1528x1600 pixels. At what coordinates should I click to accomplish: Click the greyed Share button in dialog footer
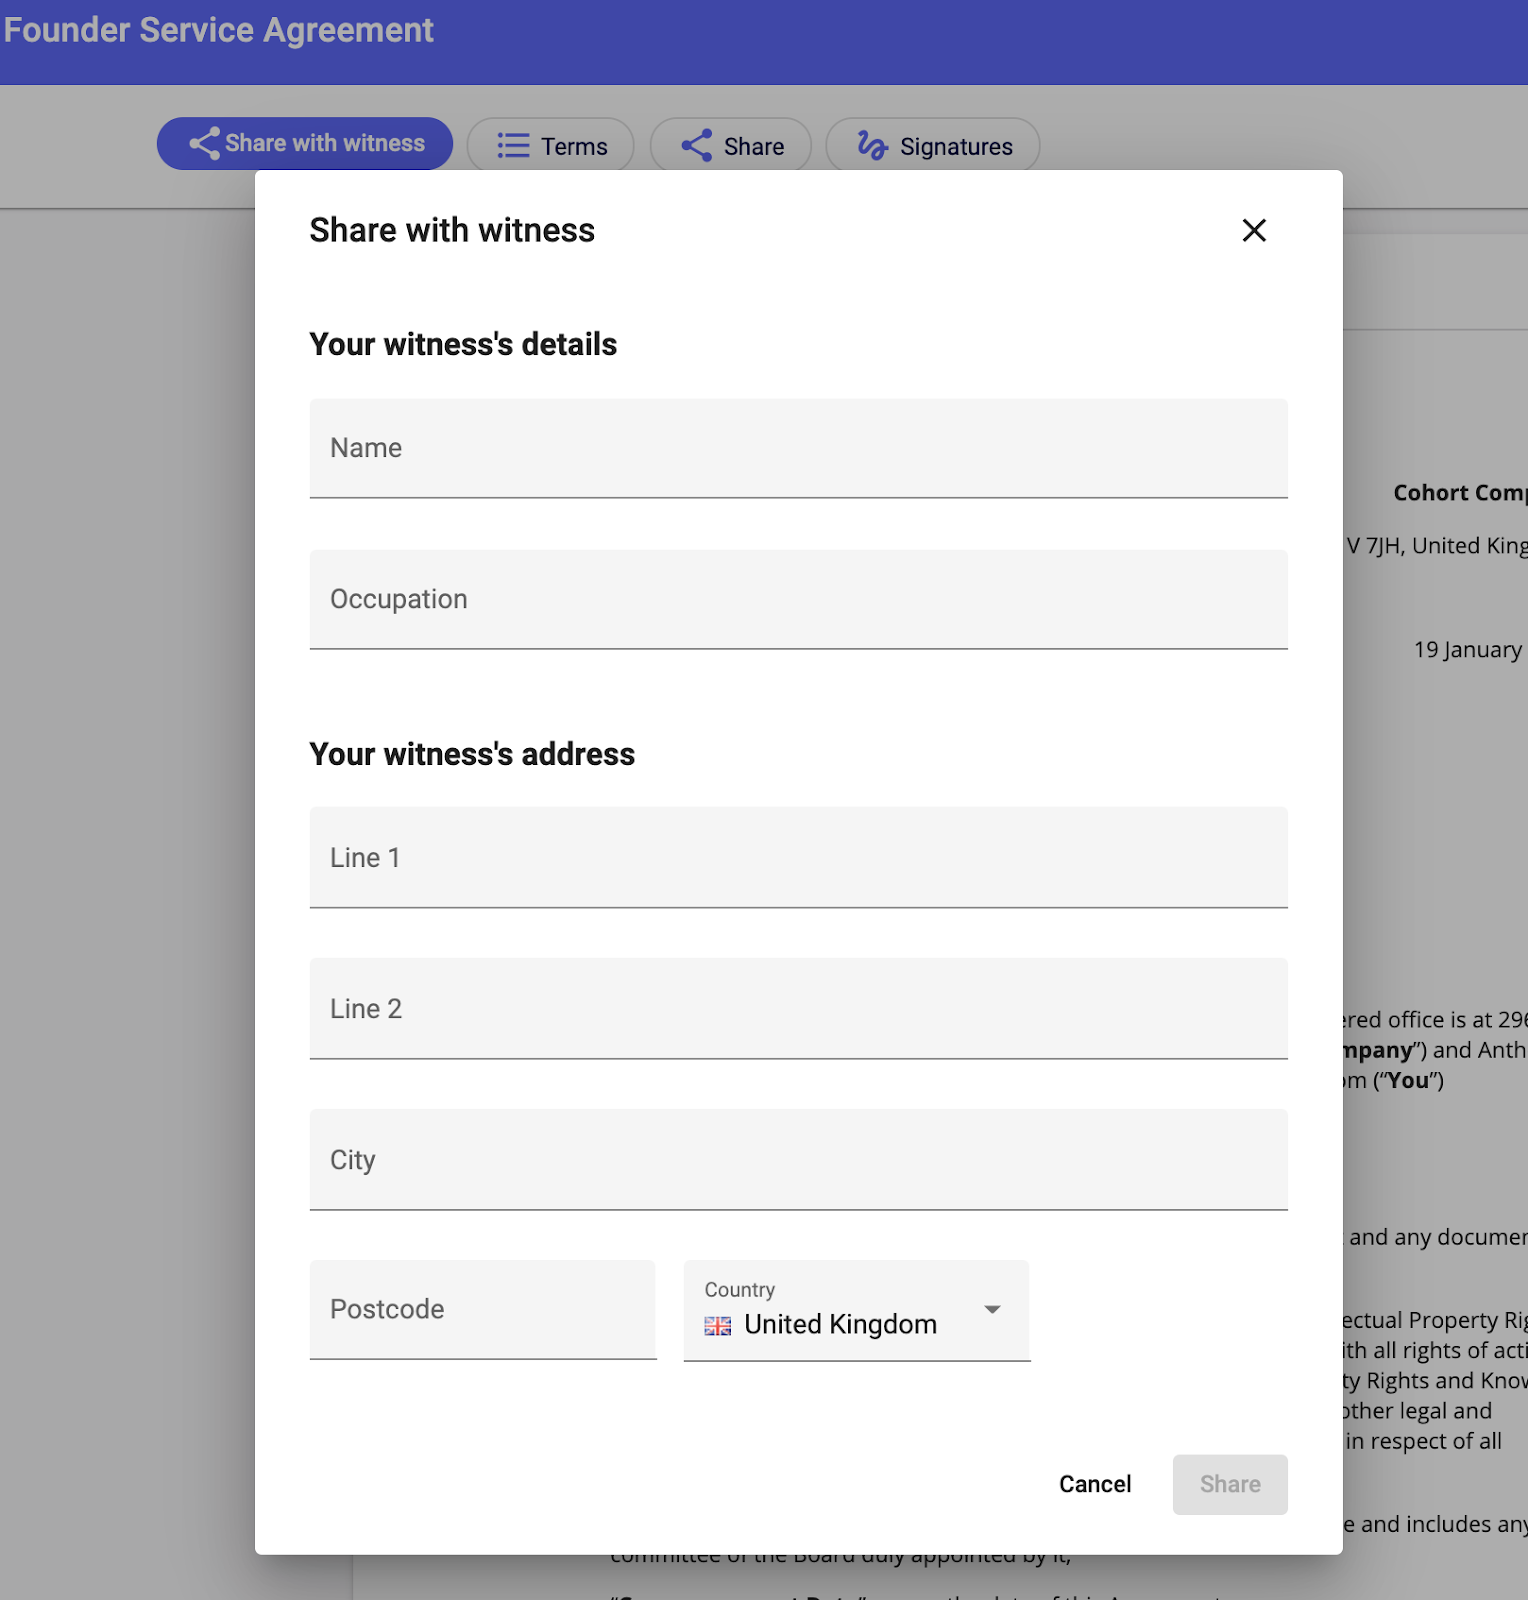(1229, 1484)
